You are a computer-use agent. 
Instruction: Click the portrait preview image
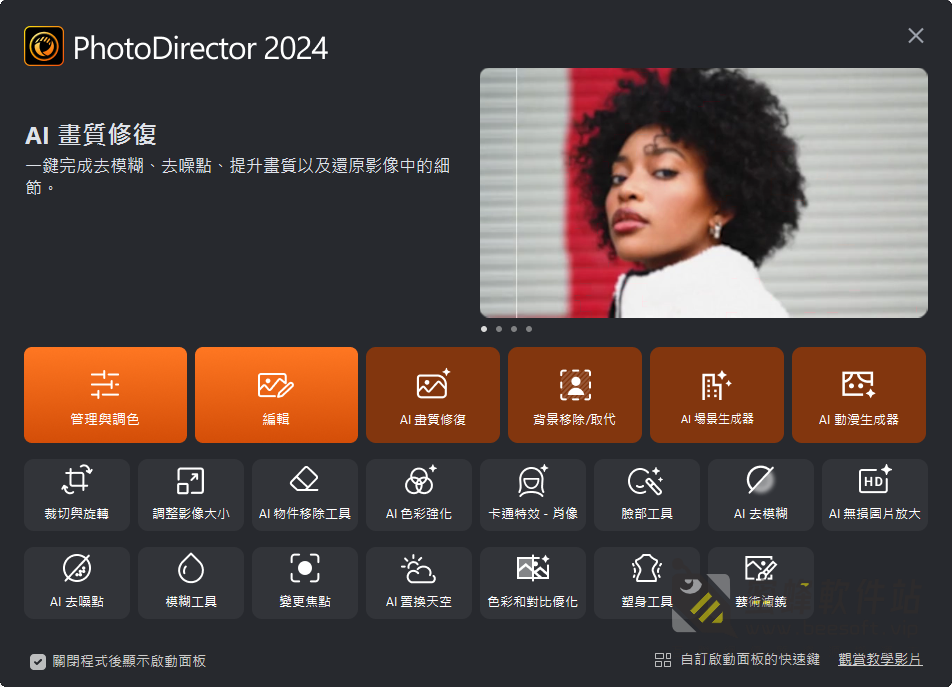tap(704, 193)
